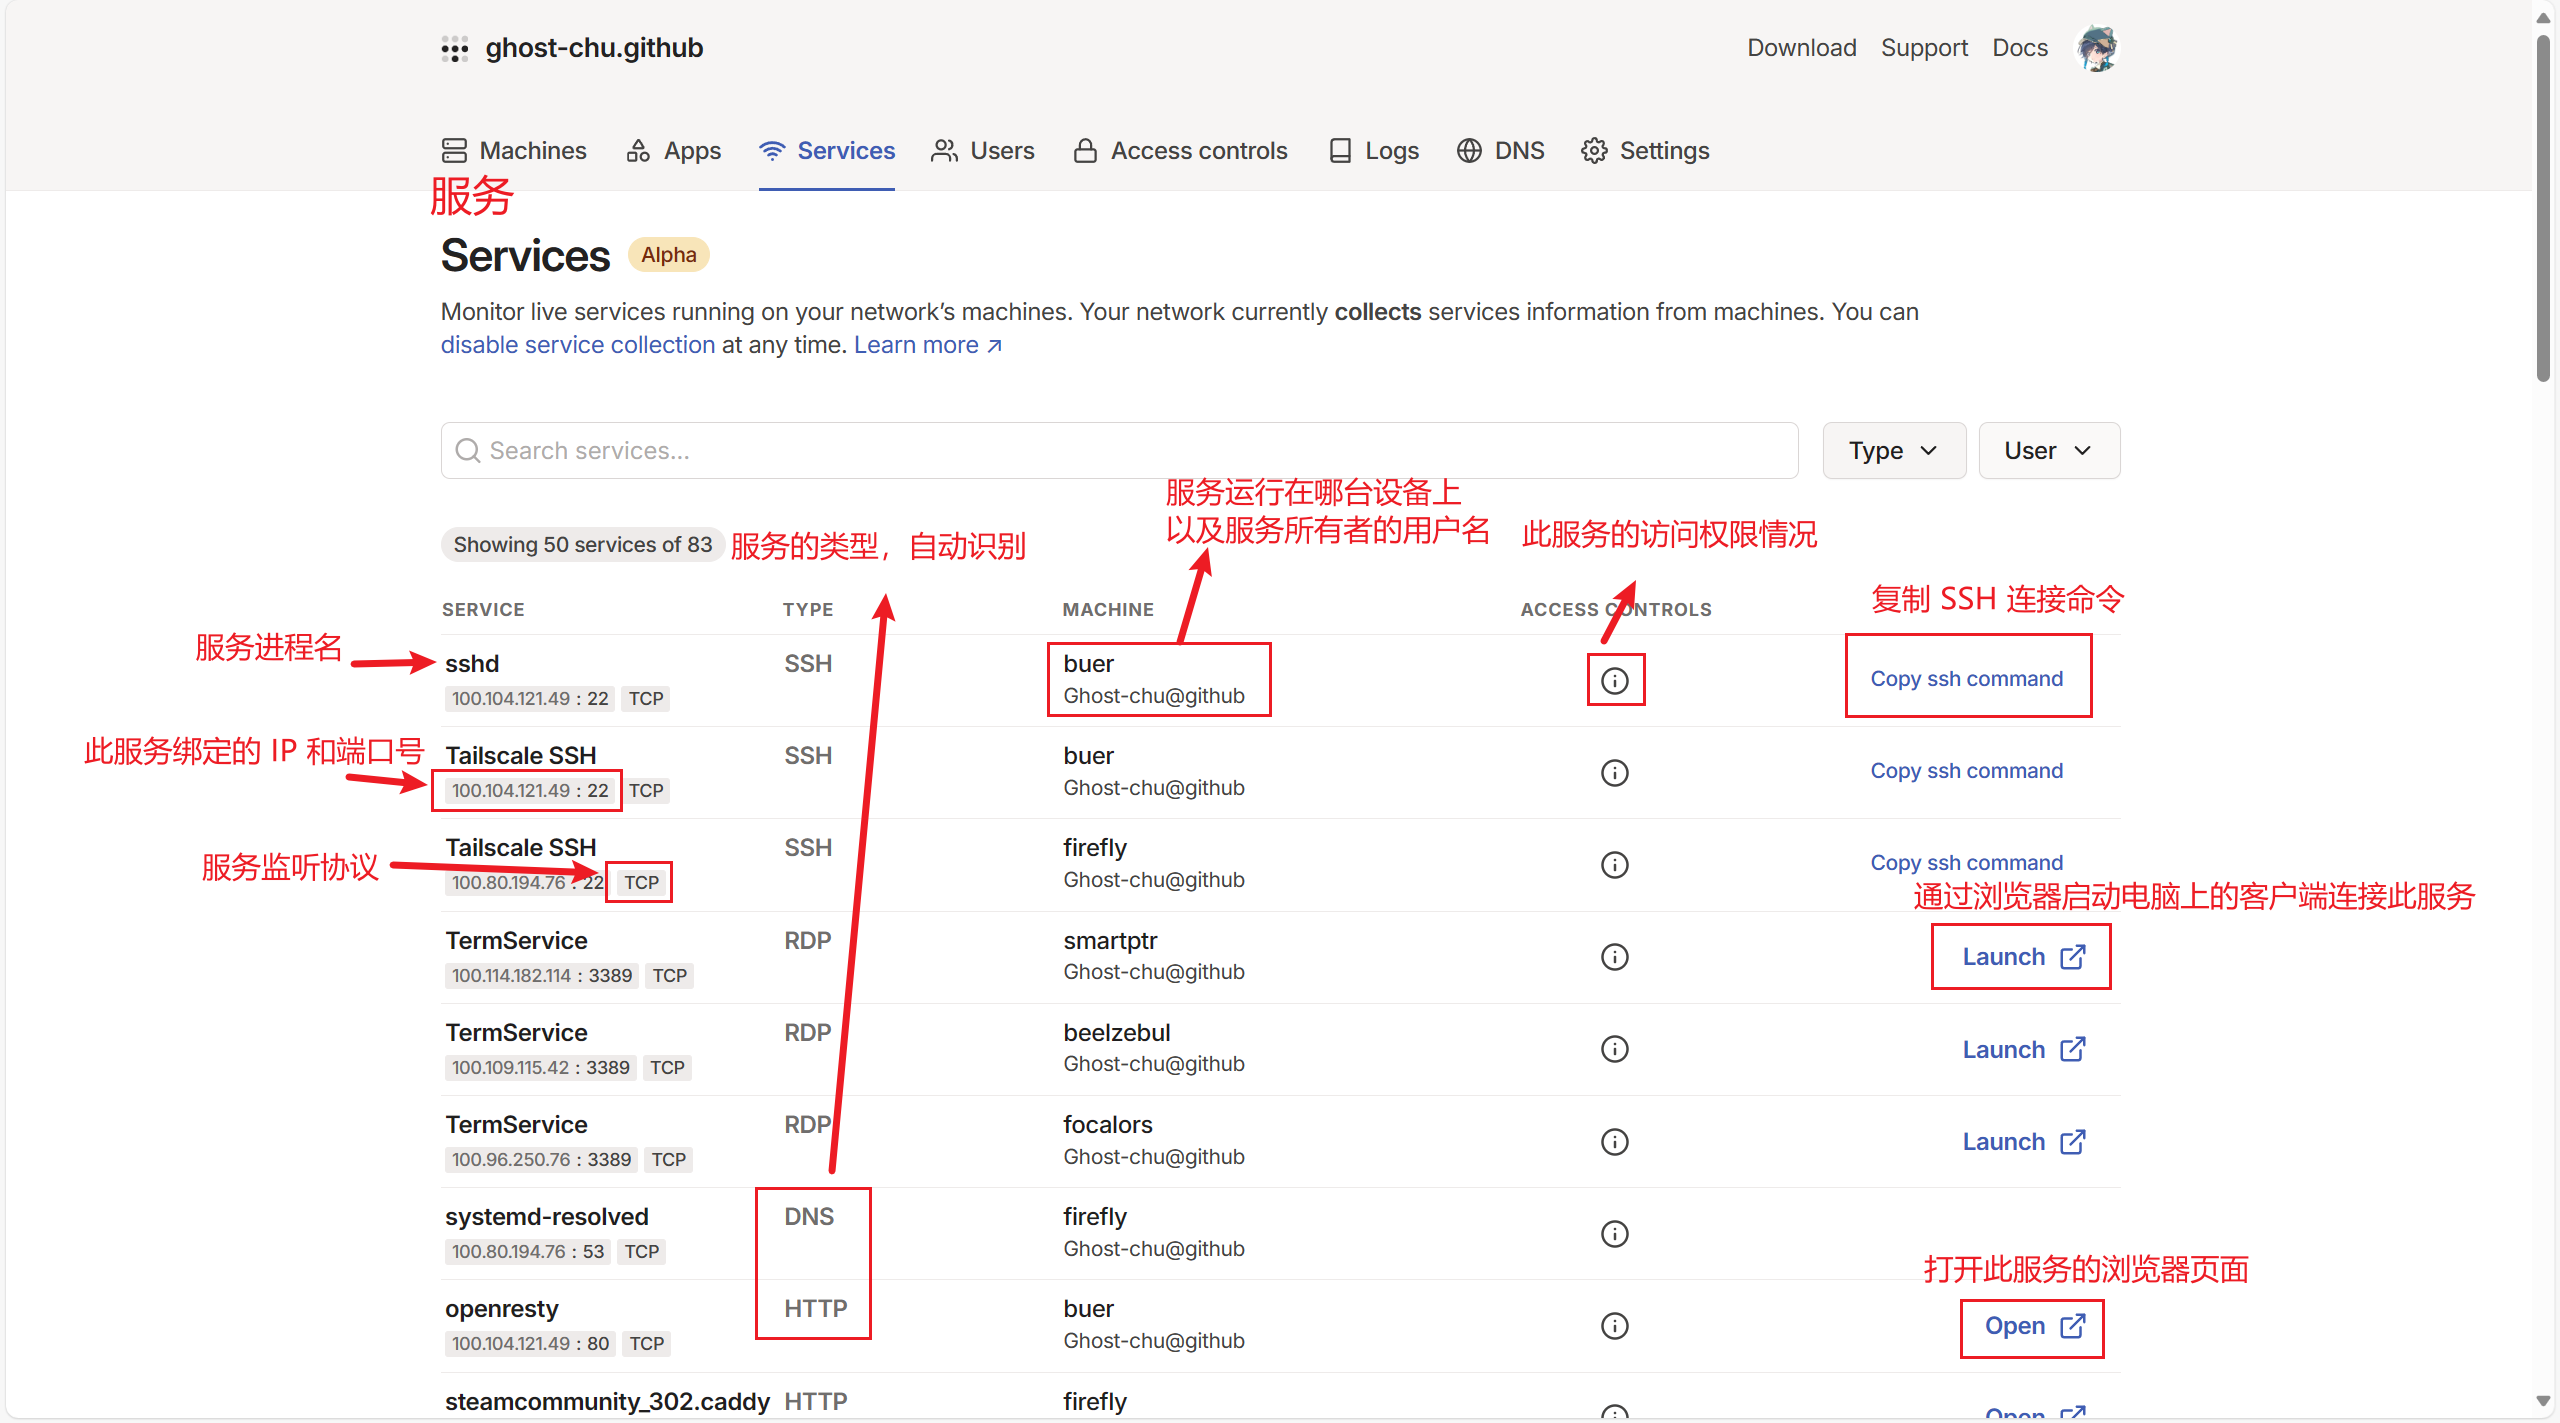Switch to the Machines tab

514,151
